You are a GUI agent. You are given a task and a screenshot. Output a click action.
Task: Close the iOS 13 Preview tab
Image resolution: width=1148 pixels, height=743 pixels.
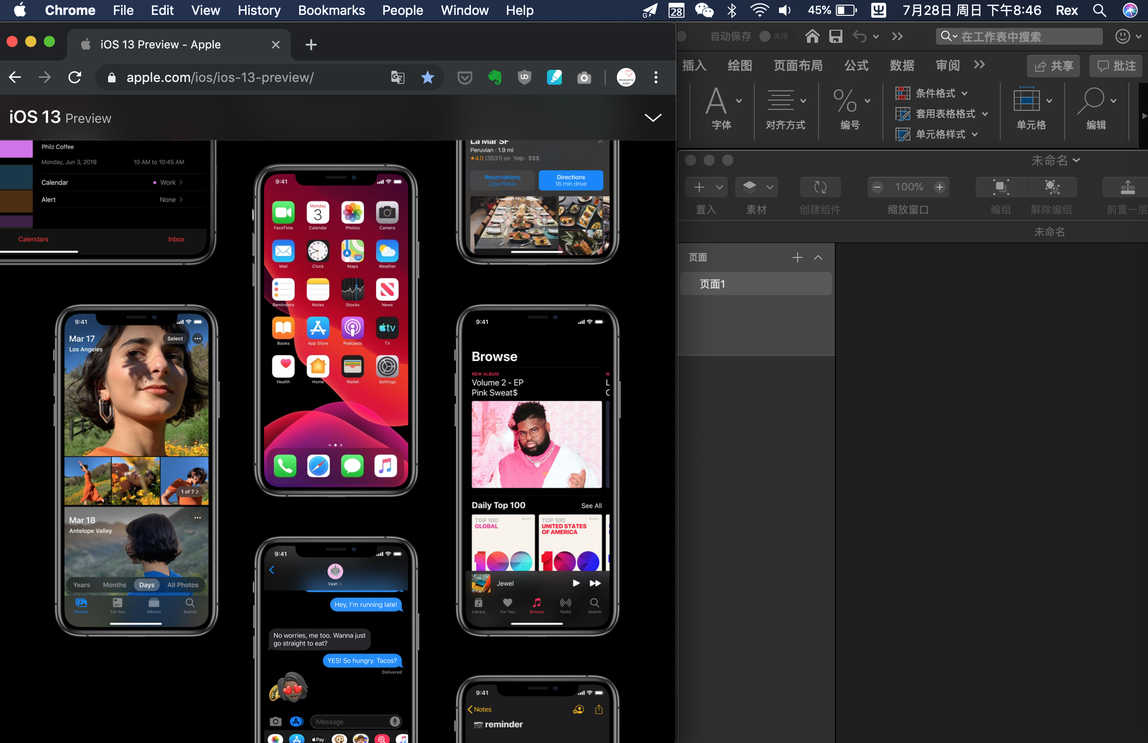click(x=275, y=45)
